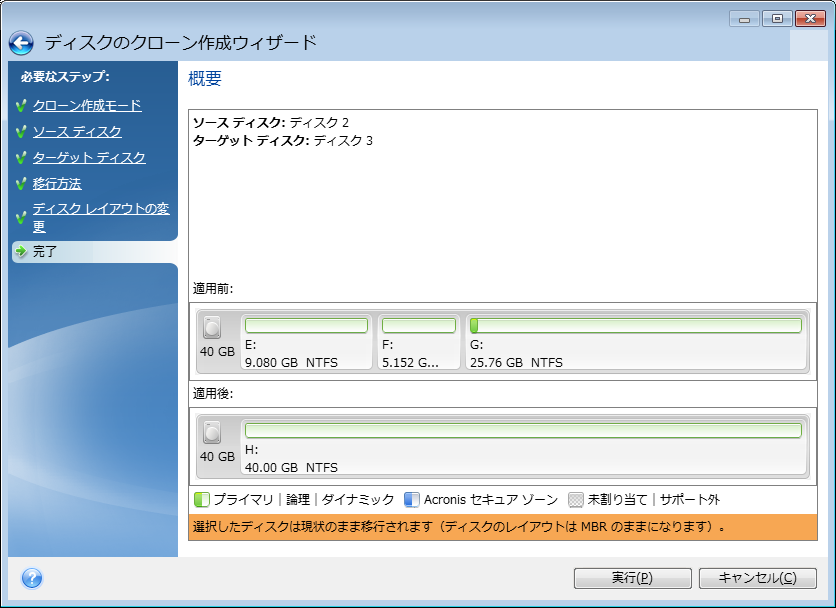Go to the 移行方法 step

(x=57, y=184)
